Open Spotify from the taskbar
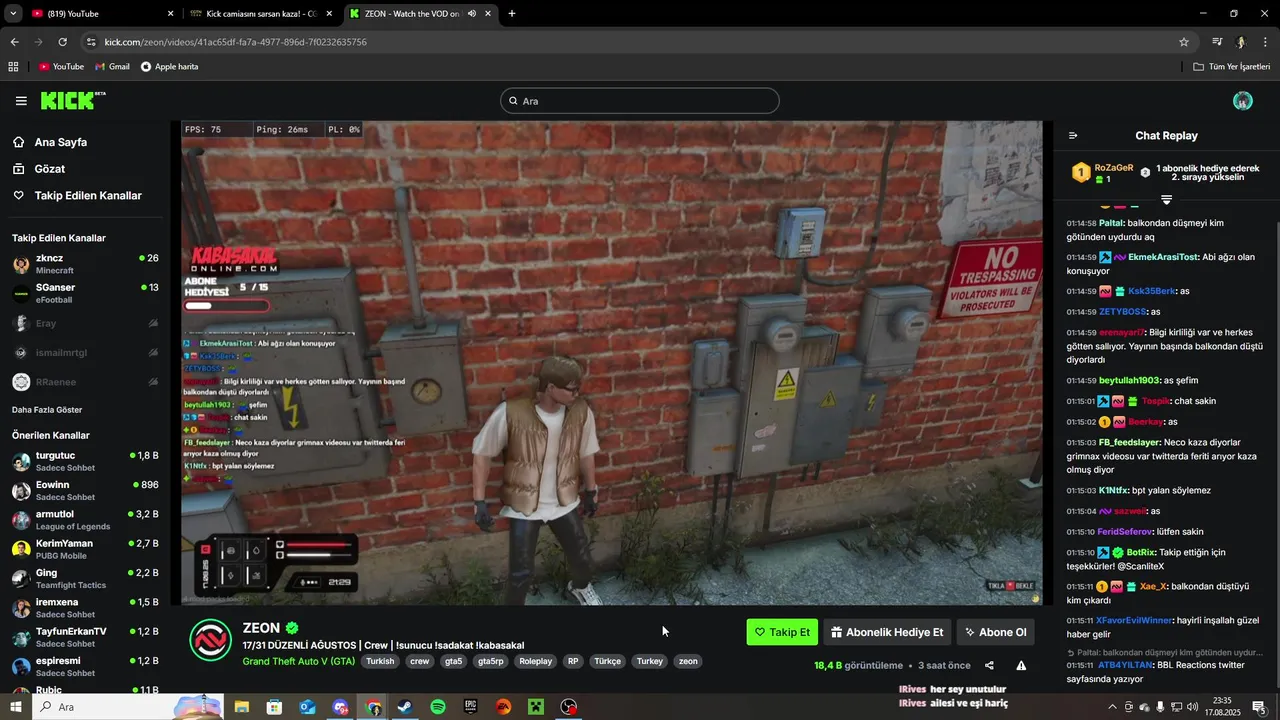Viewport: 1280px width, 720px height. 438,707
